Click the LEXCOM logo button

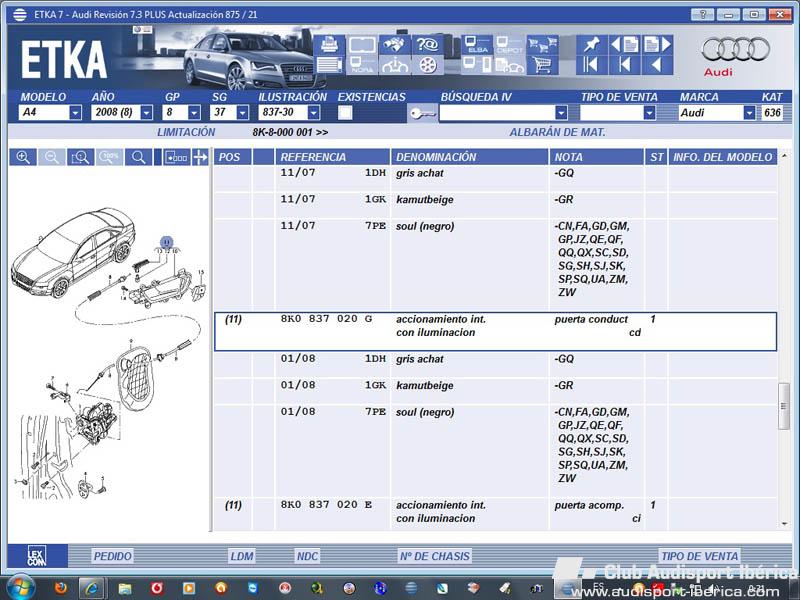(37, 556)
